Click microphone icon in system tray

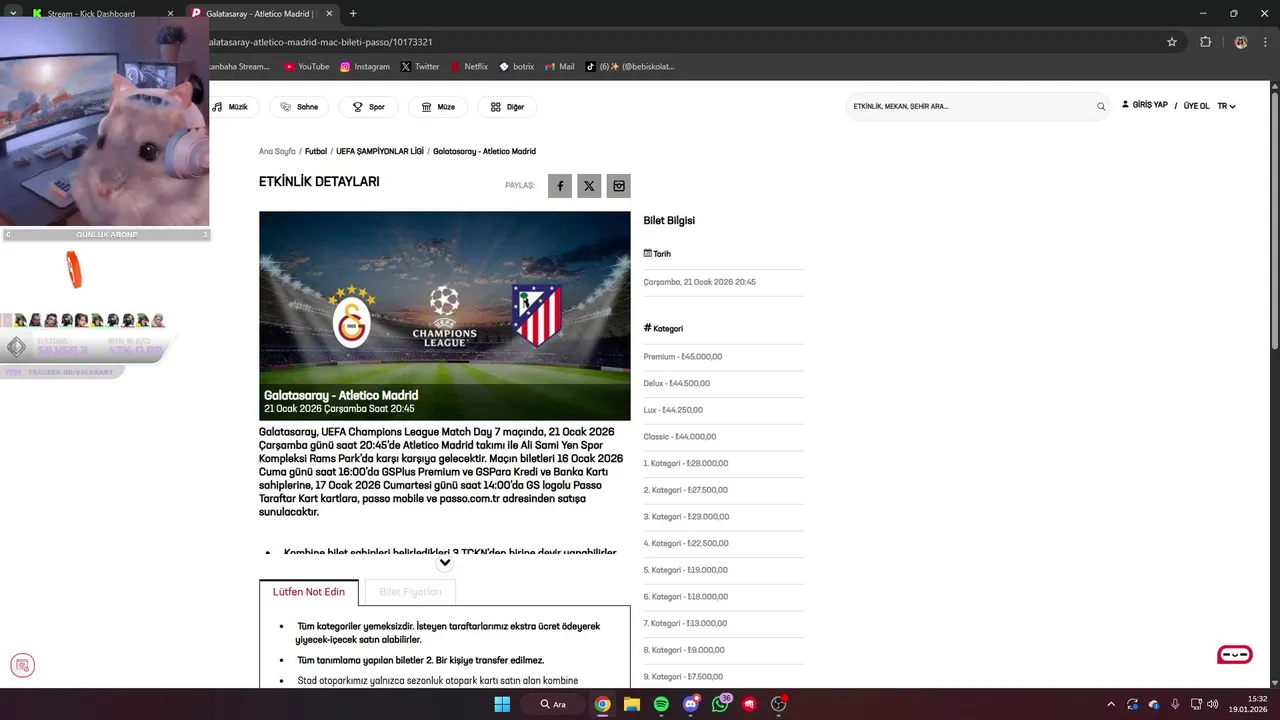1175,704
